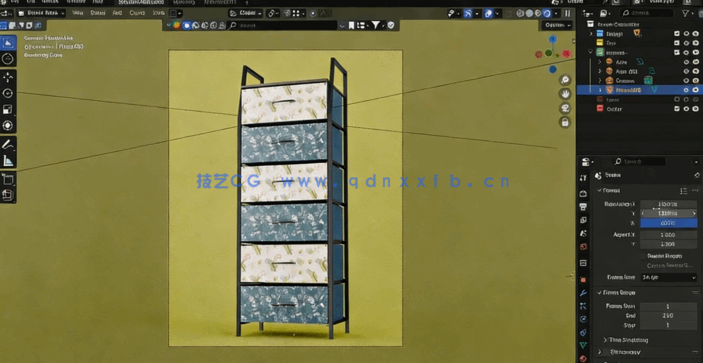Click the Resolution X field
The image size is (703, 363).
click(x=668, y=204)
